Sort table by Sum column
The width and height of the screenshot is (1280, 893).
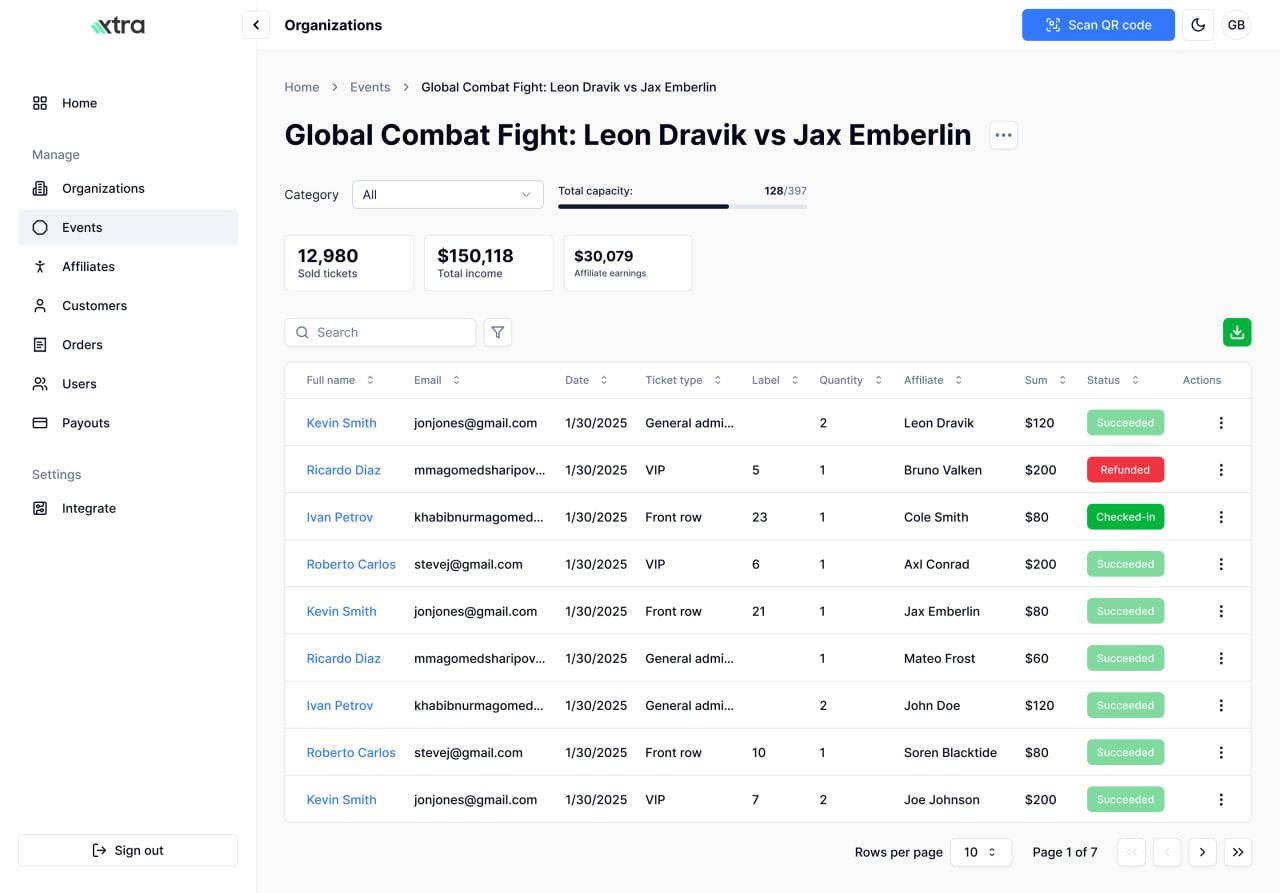[x=1045, y=380]
